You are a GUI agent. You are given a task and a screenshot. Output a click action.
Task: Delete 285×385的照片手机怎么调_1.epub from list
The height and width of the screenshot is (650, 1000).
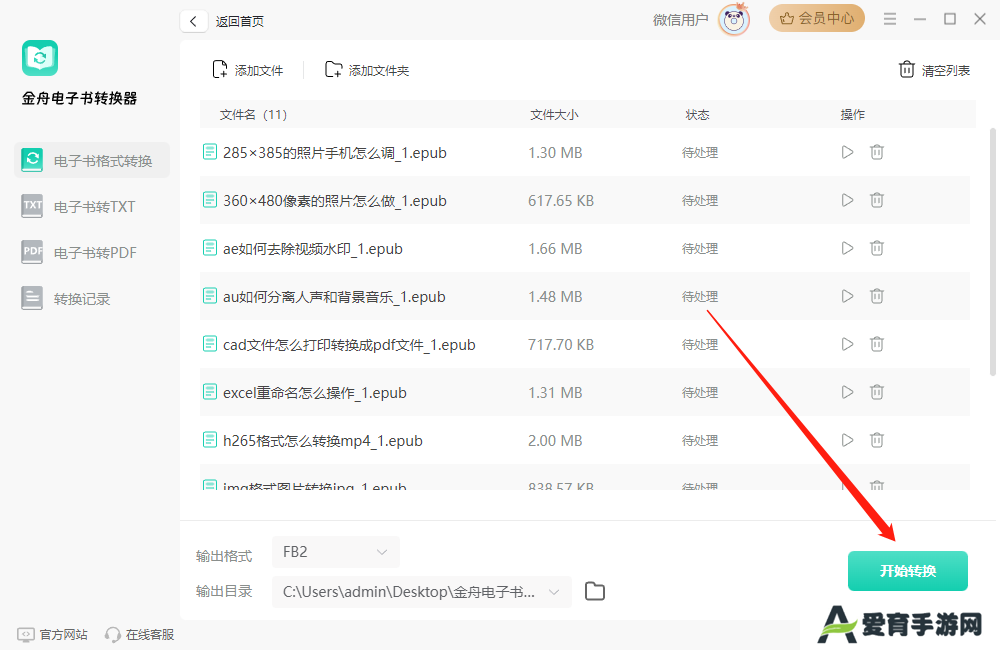(877, 152)
